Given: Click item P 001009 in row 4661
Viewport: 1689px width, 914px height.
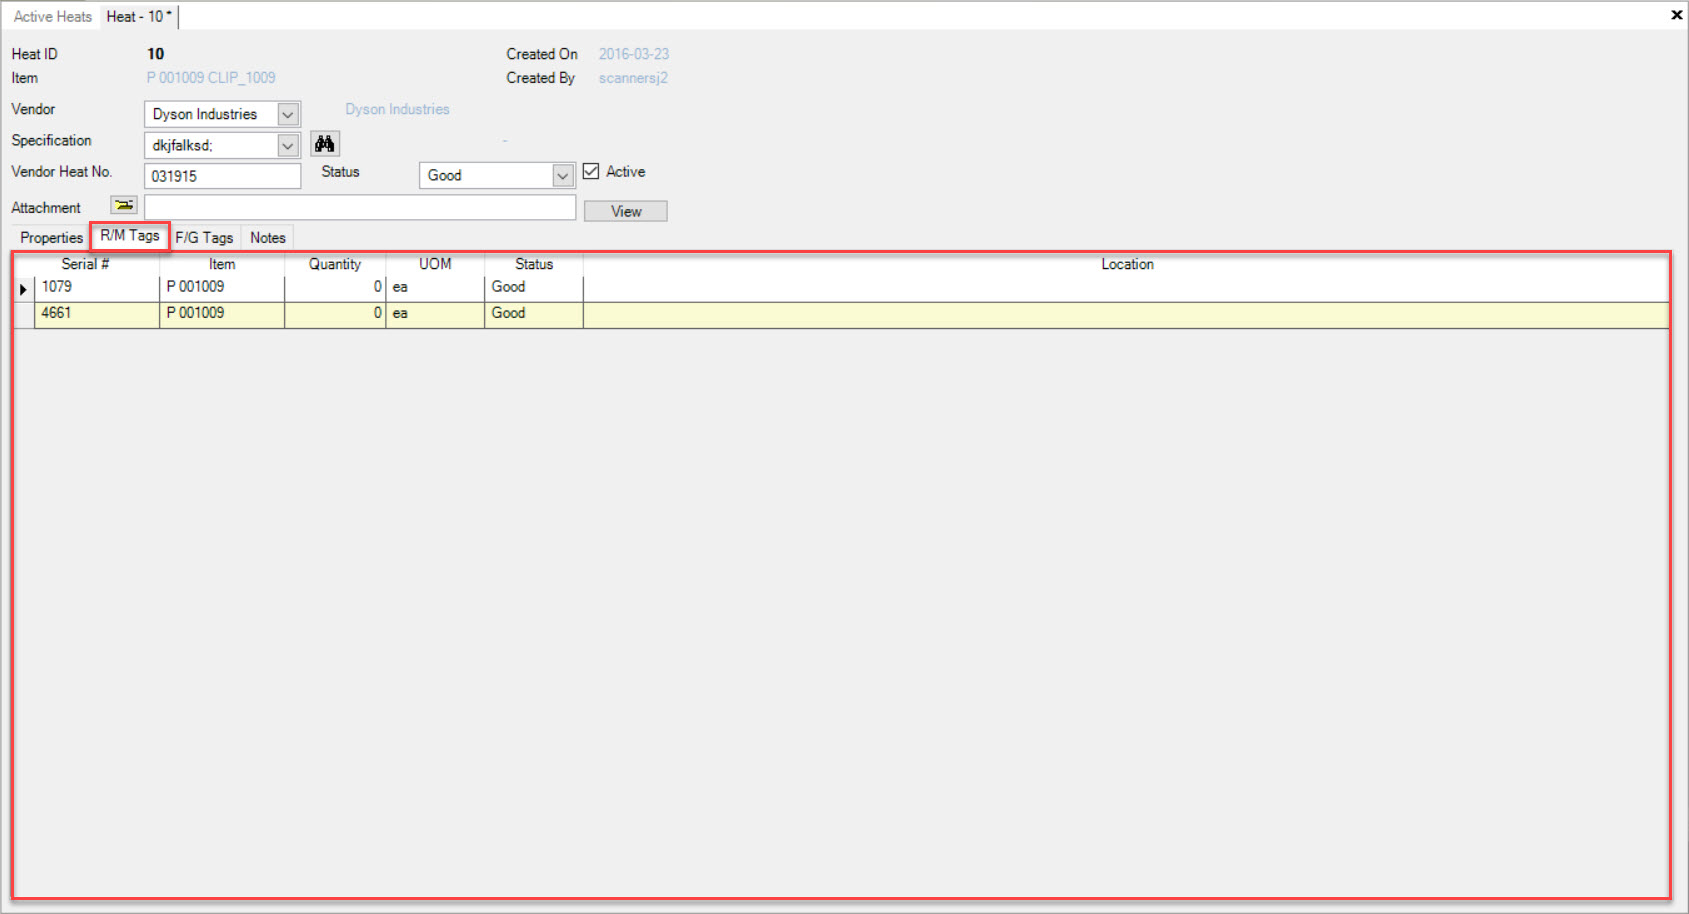Looking at the screenshot, I should 222,314.
